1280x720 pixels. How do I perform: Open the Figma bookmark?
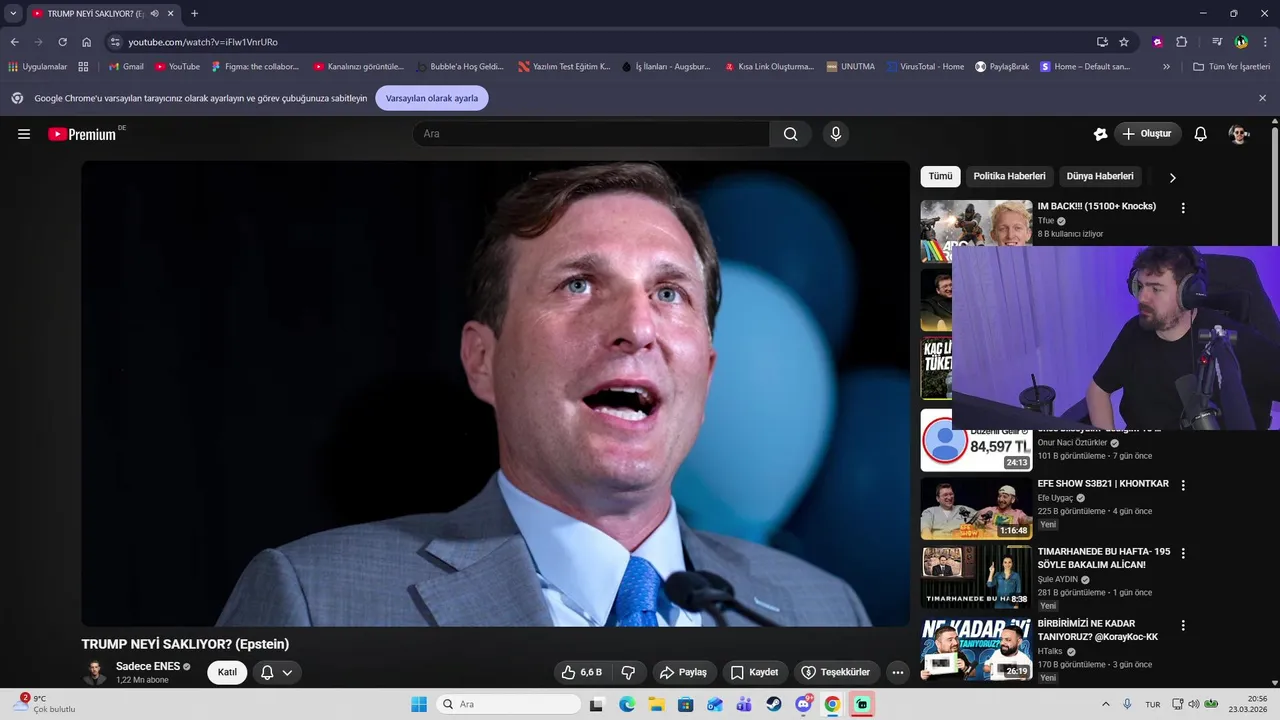click(255, 67)
